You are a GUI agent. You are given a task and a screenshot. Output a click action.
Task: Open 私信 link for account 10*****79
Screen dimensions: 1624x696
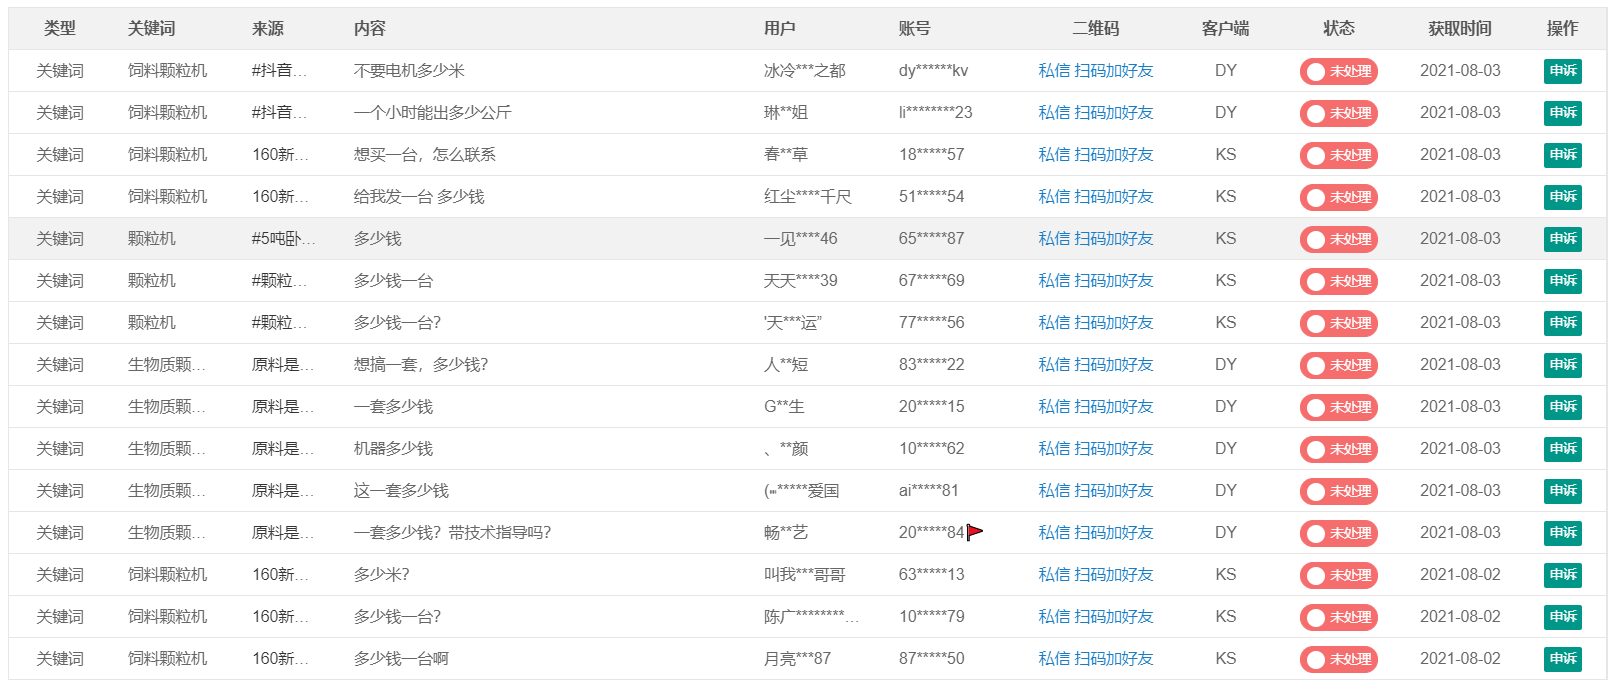click(x=1054, y=617)
